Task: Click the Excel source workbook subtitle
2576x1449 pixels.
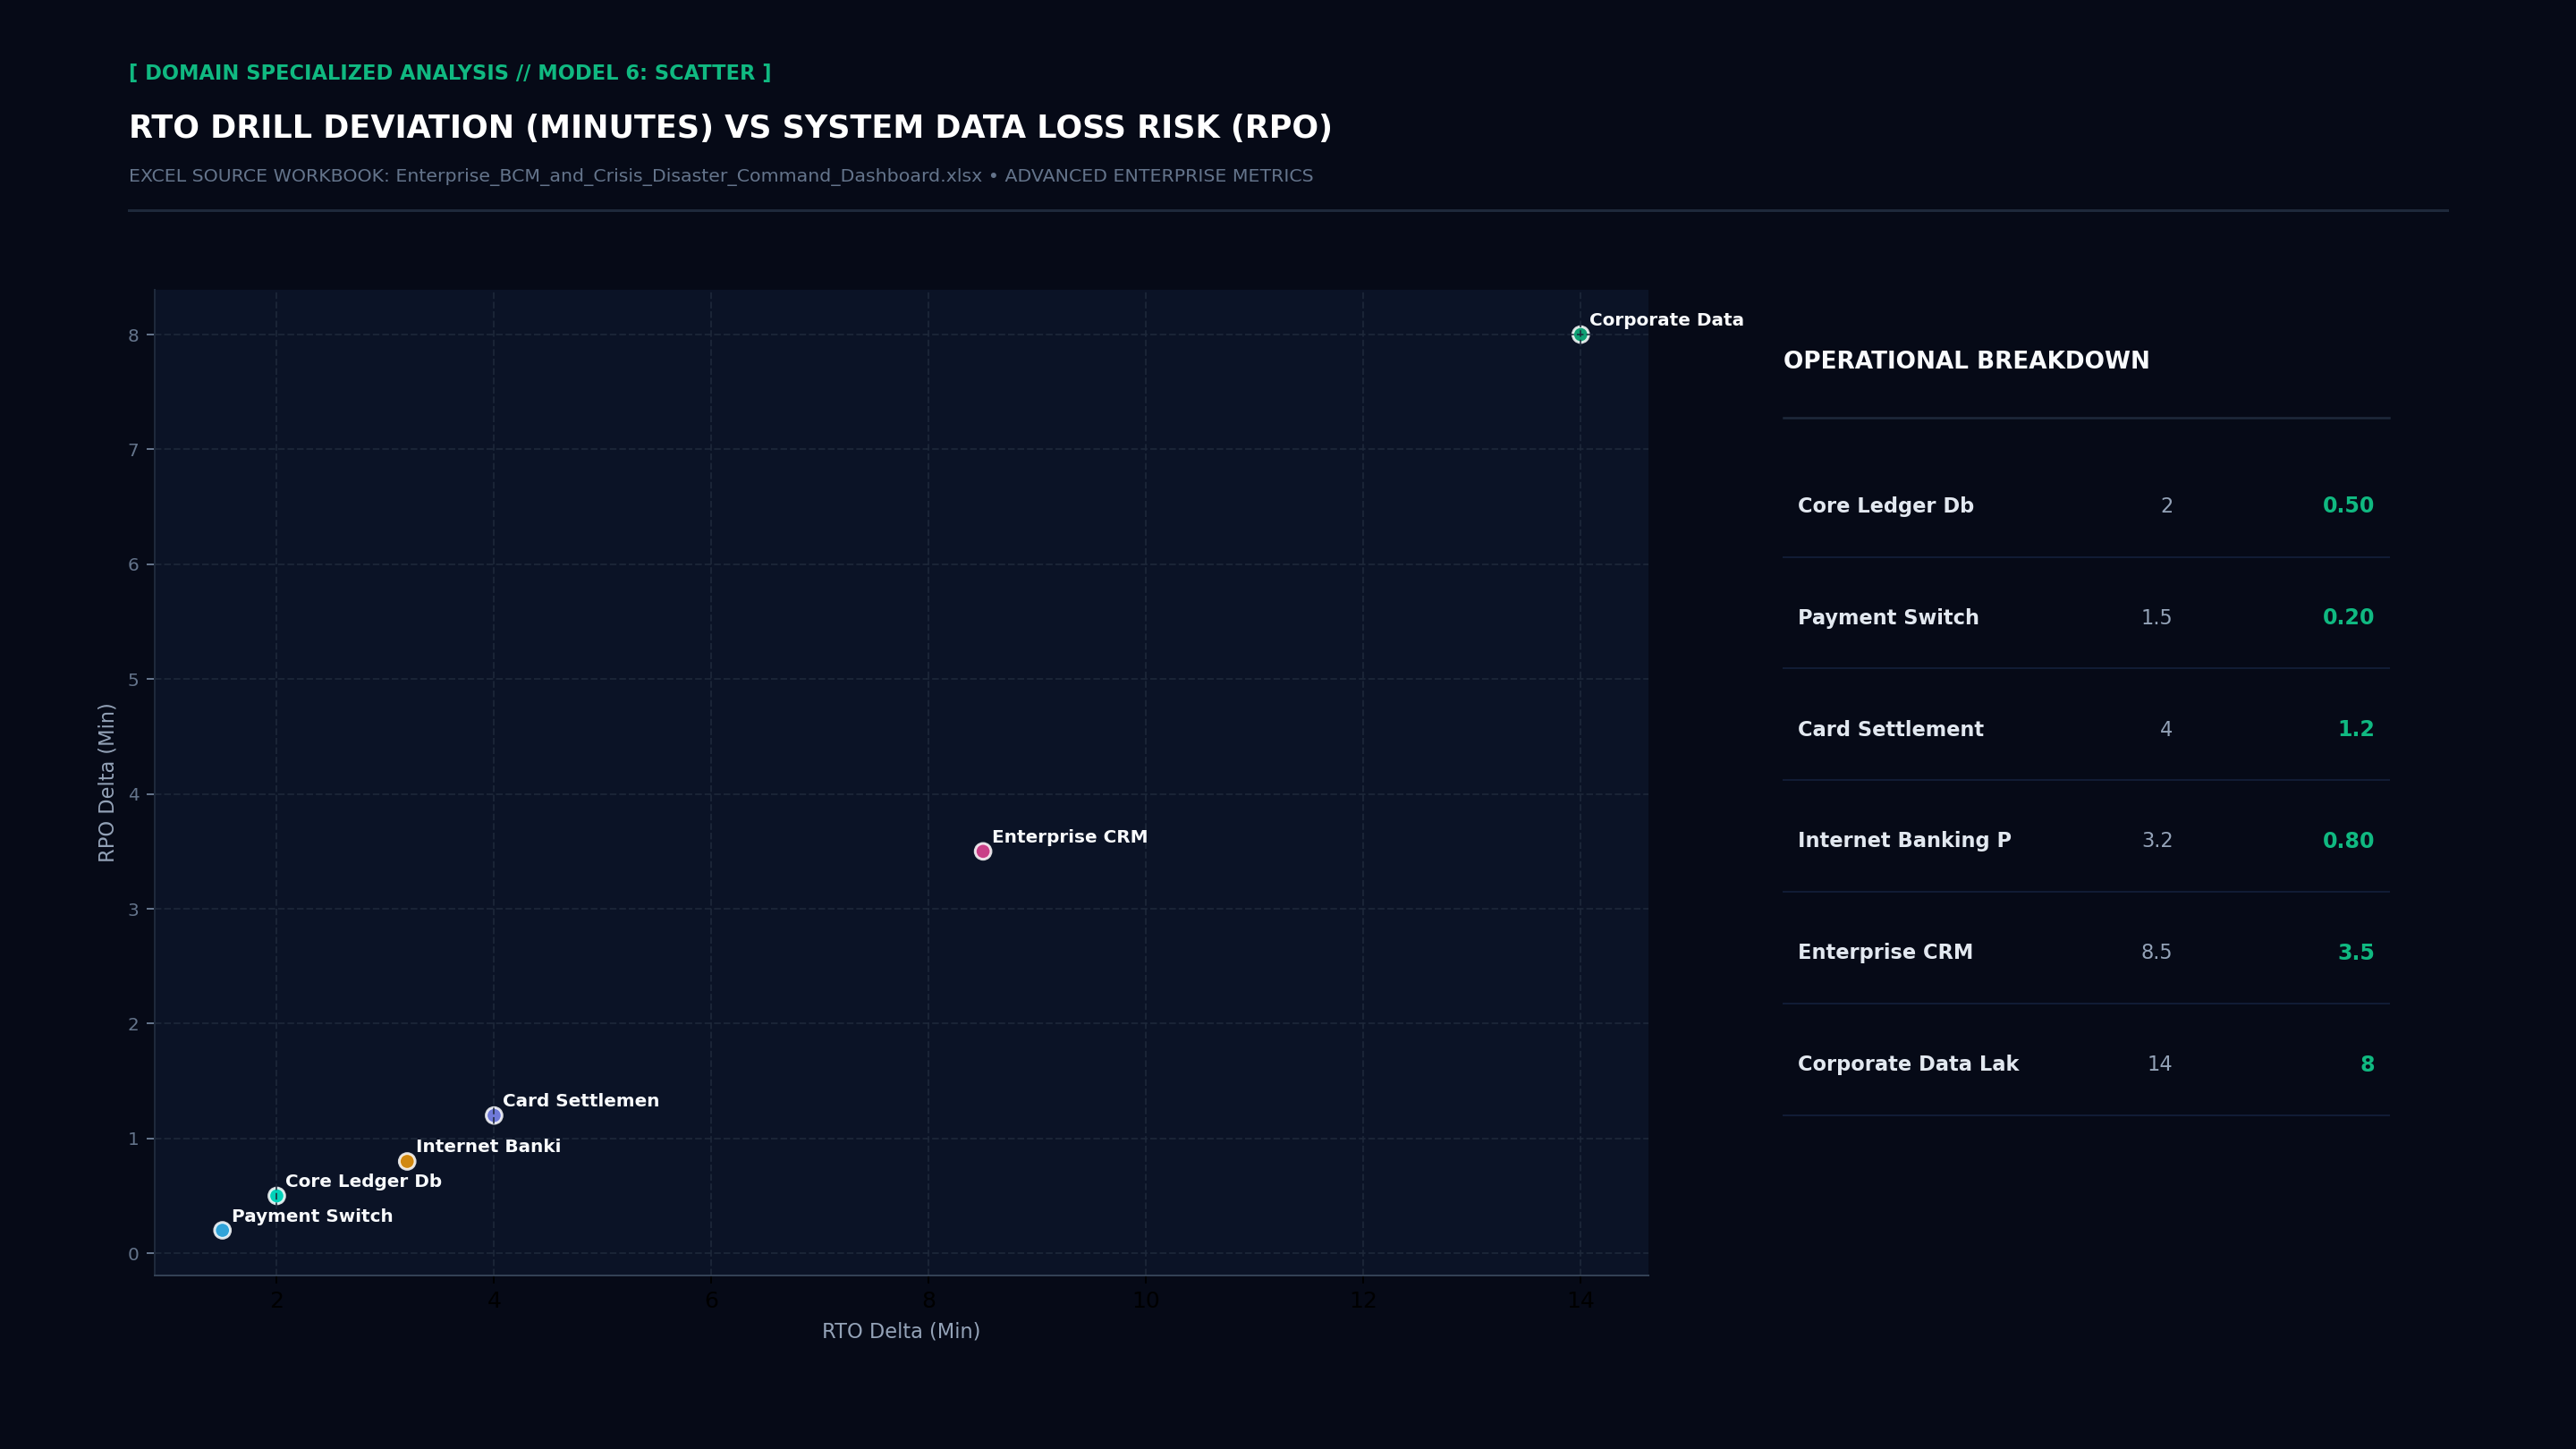Action: [721, 176]
